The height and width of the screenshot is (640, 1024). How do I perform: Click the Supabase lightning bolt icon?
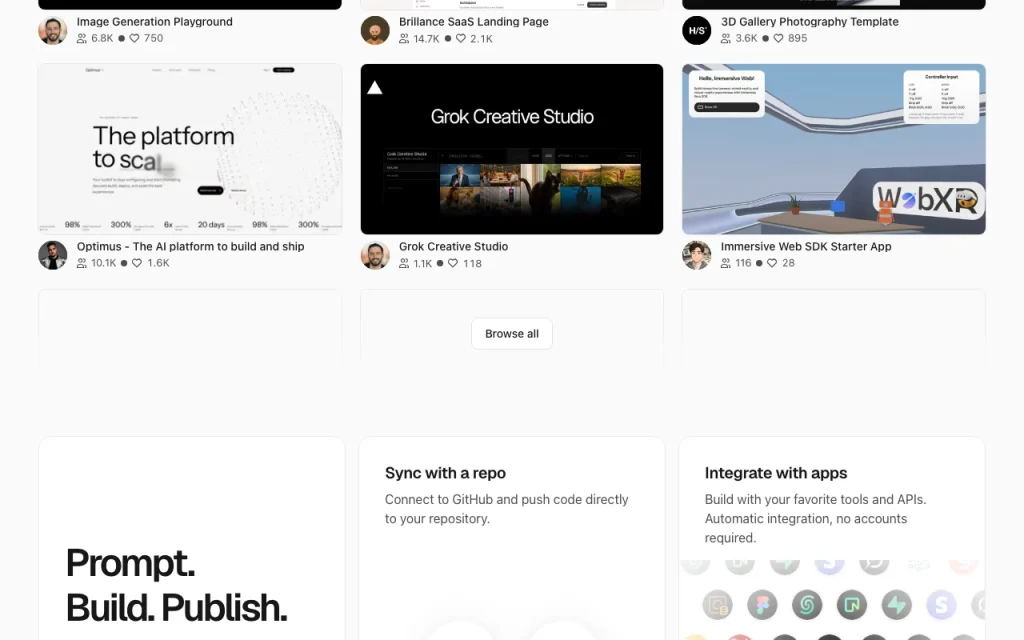pyautogui.click(x=896, y=605)
